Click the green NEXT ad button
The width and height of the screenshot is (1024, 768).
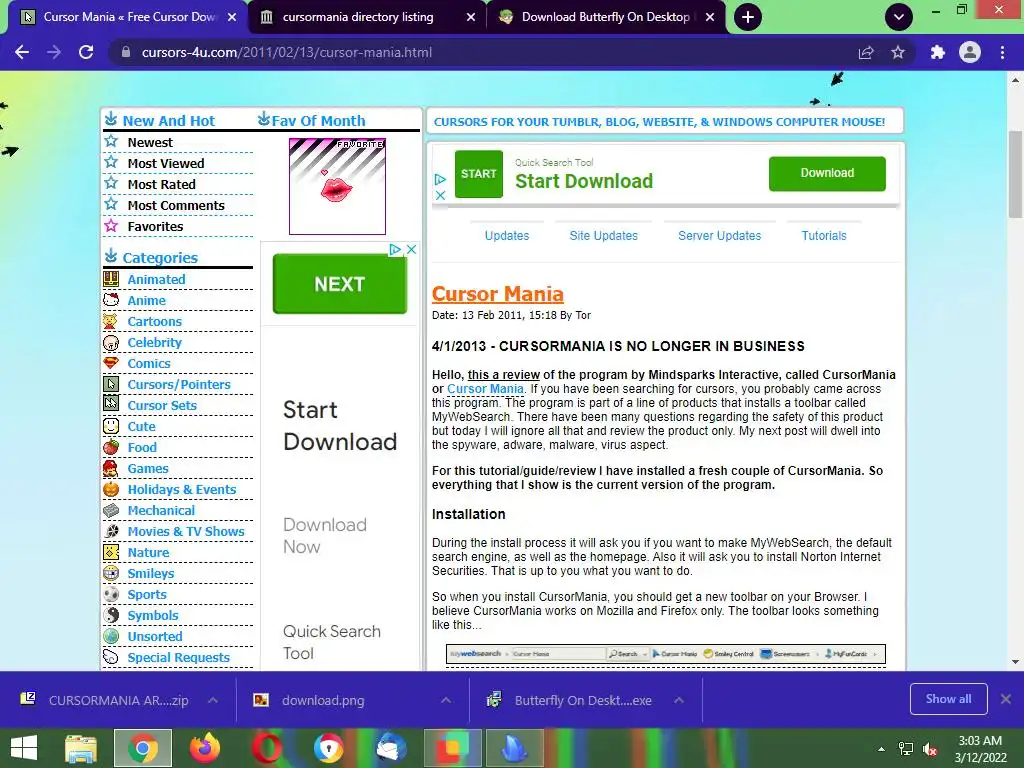tap(340, 283)
